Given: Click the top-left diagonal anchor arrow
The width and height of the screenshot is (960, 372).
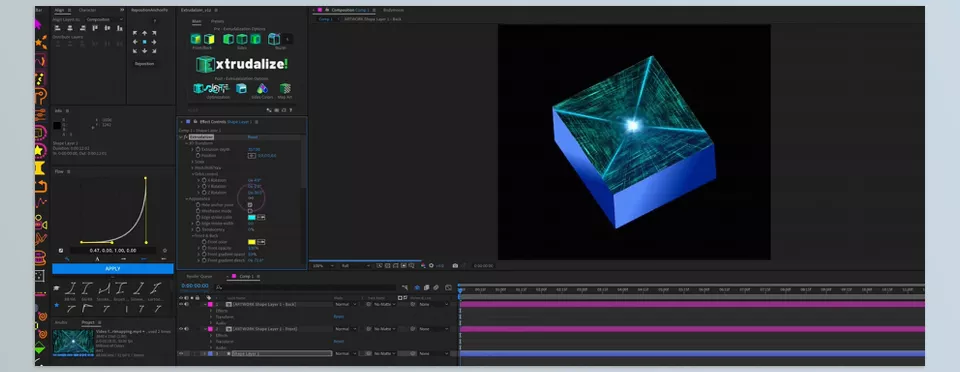Looking at the screenshot, I should pos(135,33).
